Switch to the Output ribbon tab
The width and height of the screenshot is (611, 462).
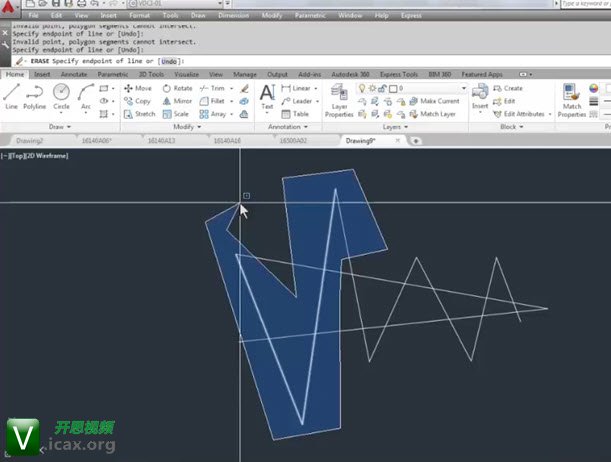pos(277,74)
